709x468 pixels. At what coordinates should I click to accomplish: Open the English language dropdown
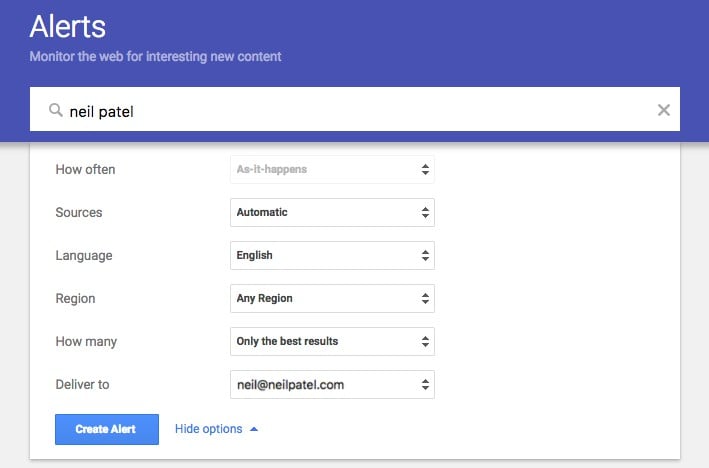[x=332, y=255]
